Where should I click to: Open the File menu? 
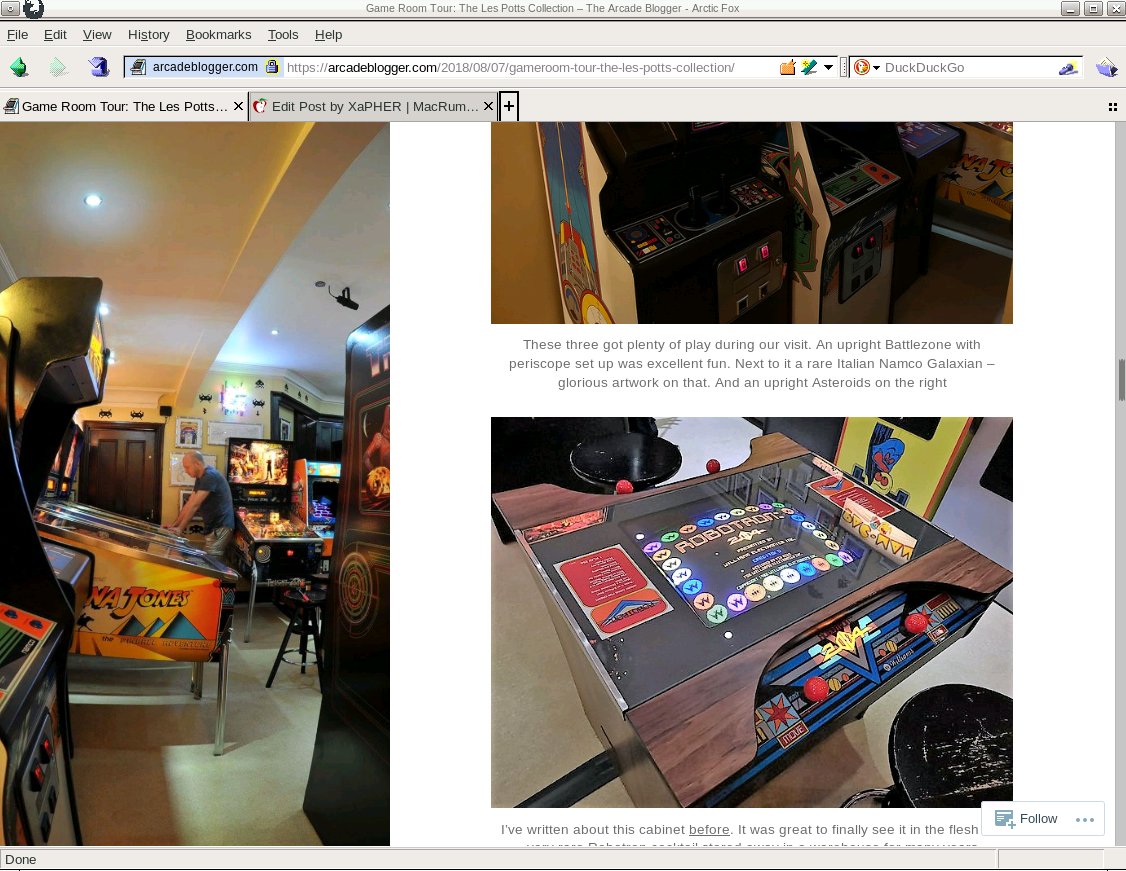[x=17, y=34]
